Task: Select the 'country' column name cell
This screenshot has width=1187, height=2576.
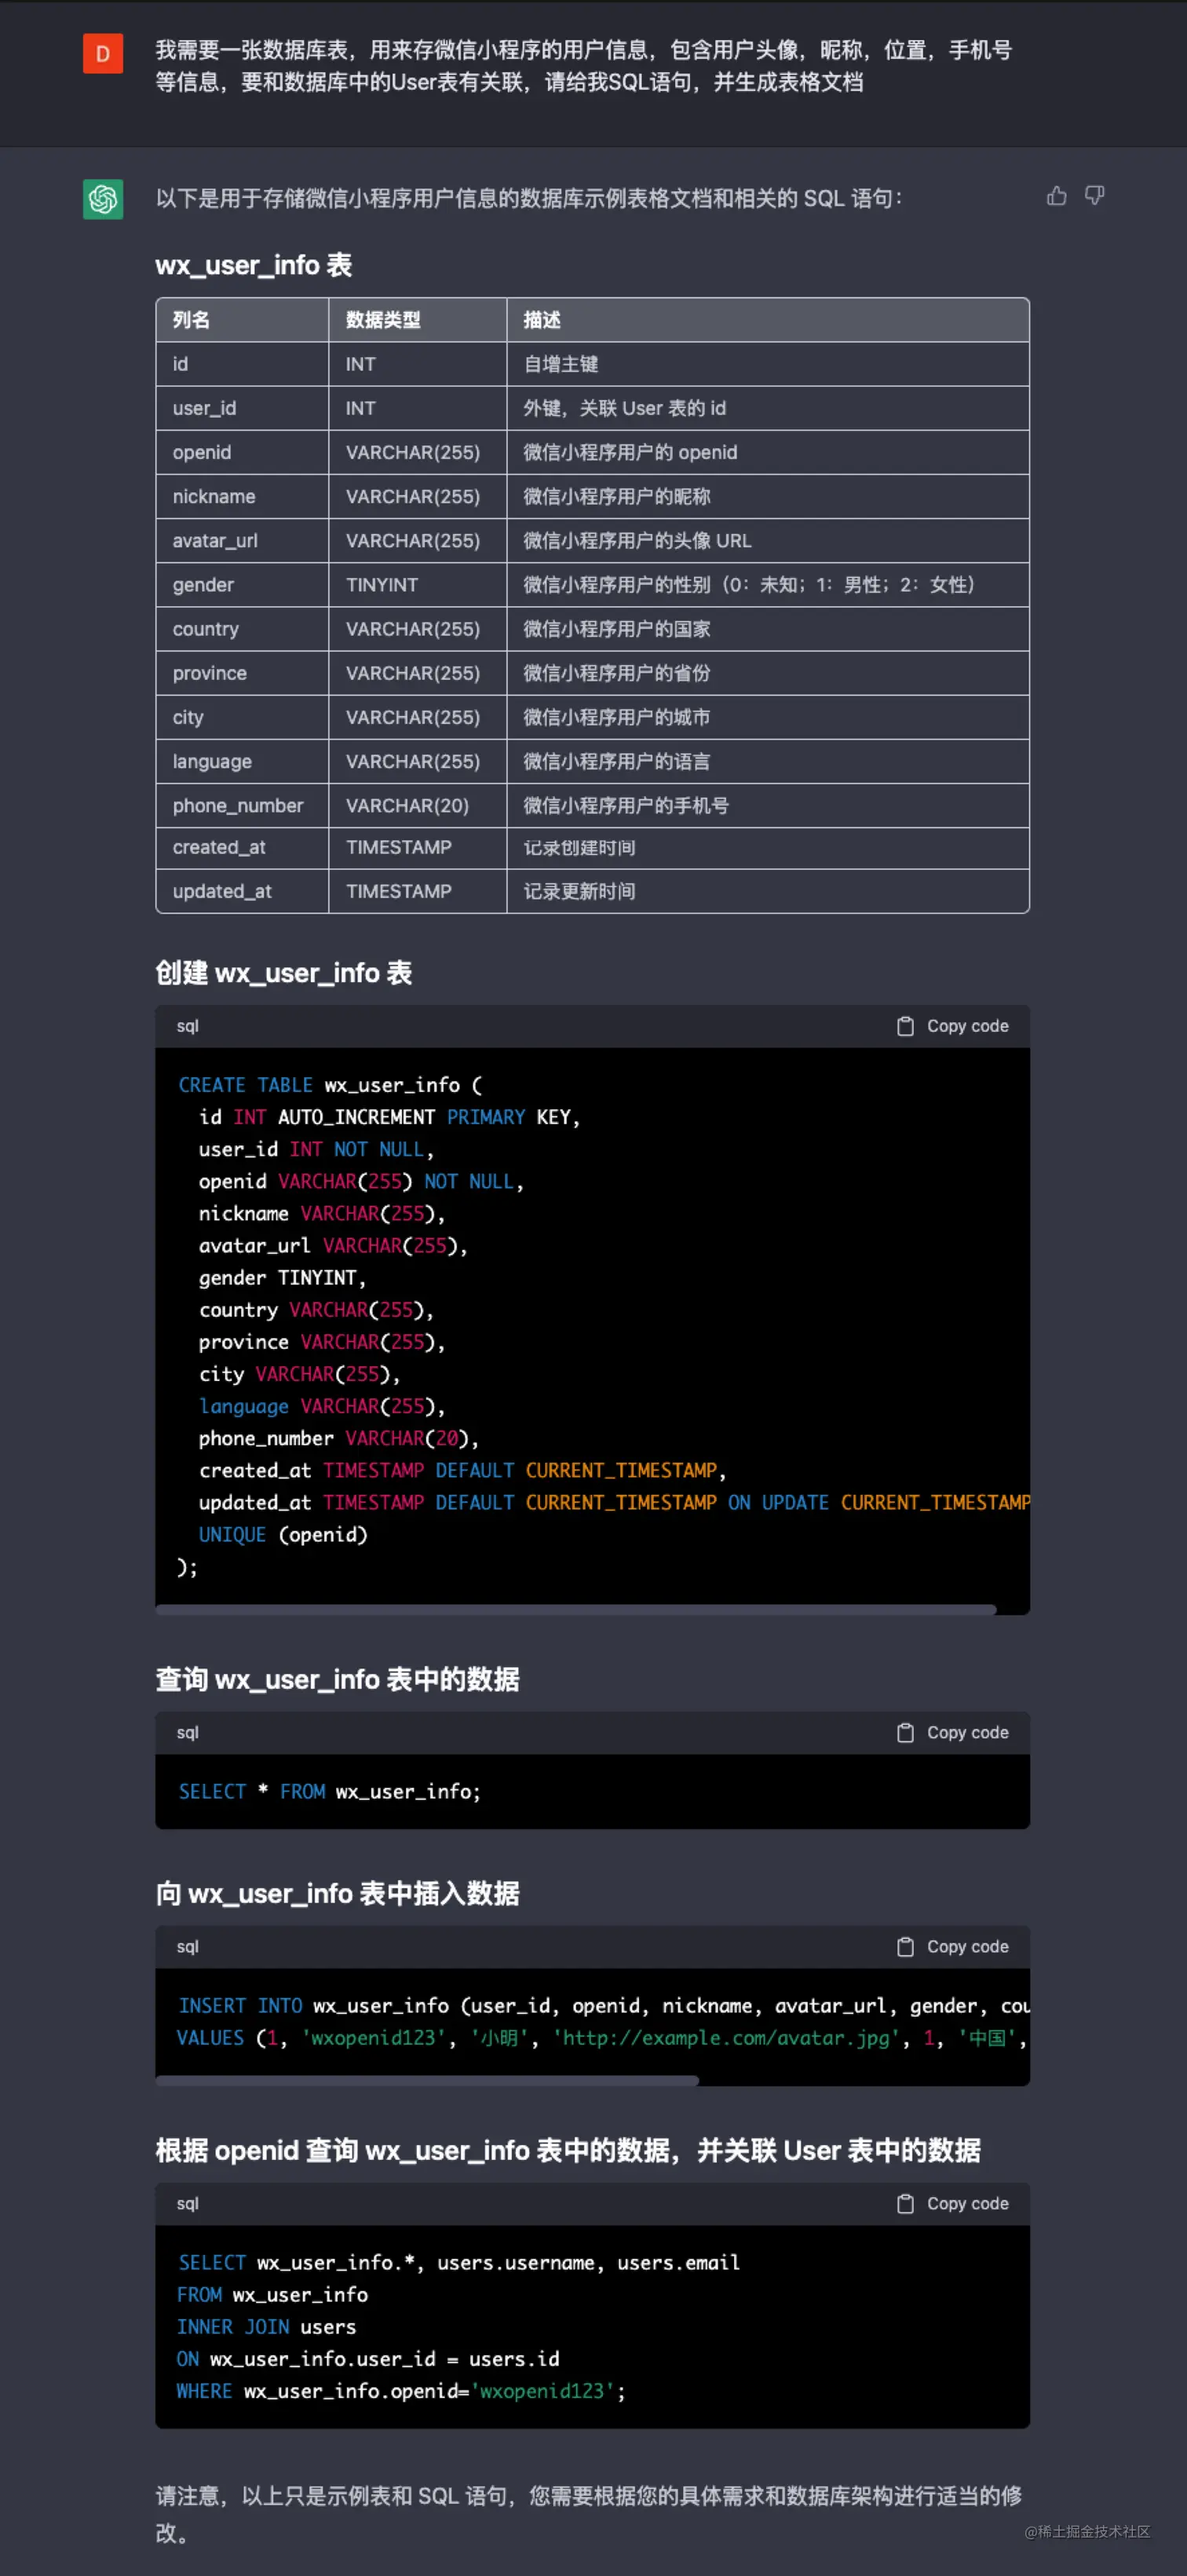Action: pyautogui.click(x=242, y=628)
